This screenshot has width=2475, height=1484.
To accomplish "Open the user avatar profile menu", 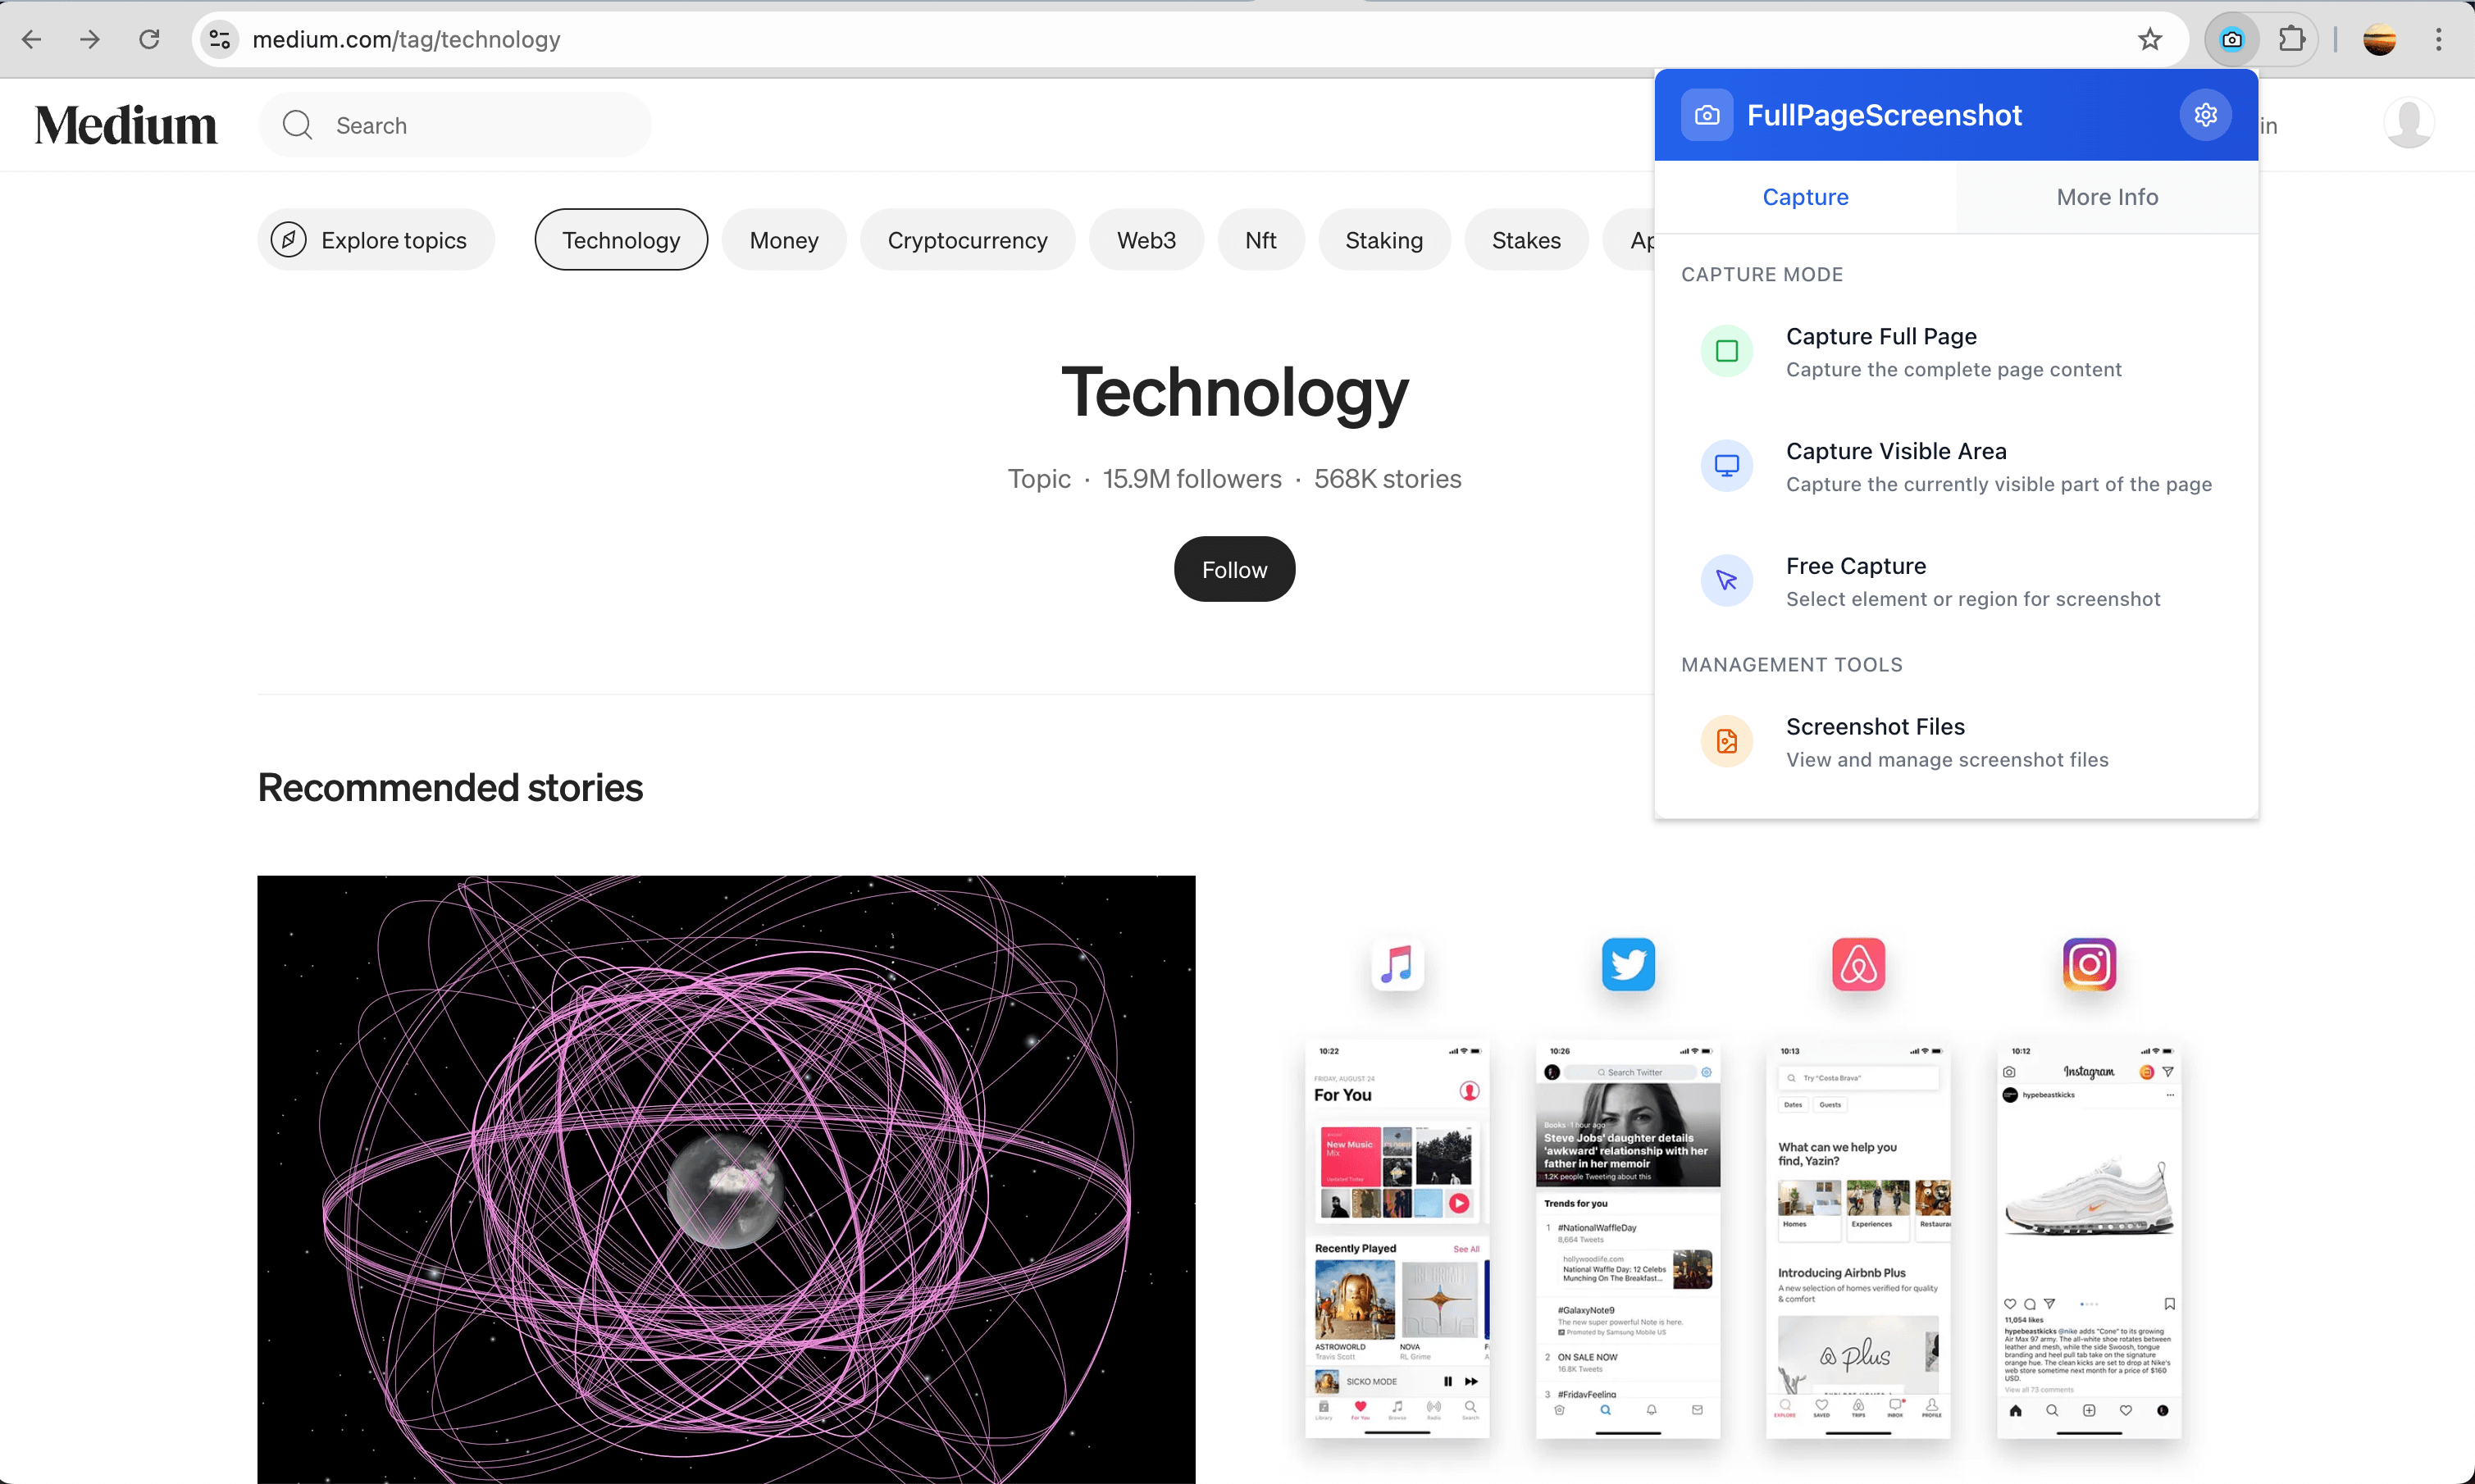I will pos(2409,124).
